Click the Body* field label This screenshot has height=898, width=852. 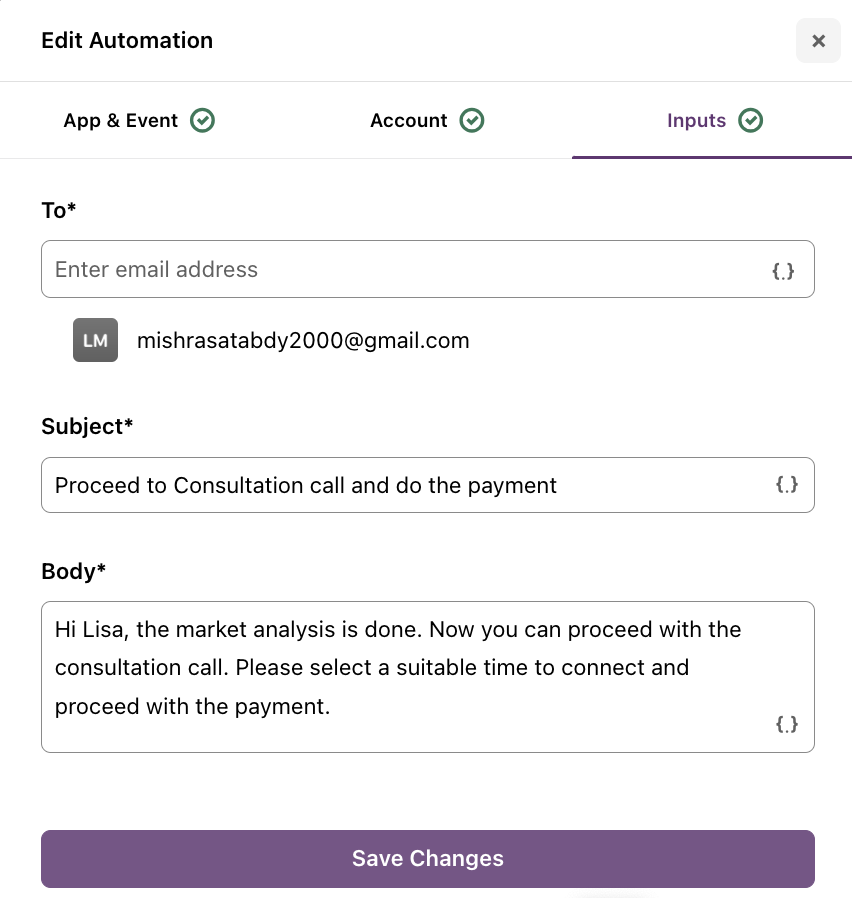point(73,572)
